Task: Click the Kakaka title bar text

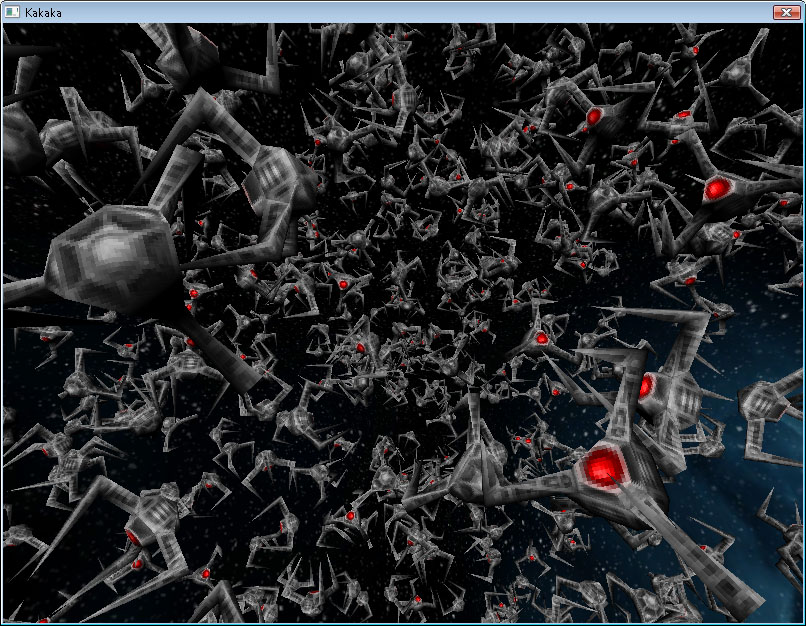Action: pos(42,12)
